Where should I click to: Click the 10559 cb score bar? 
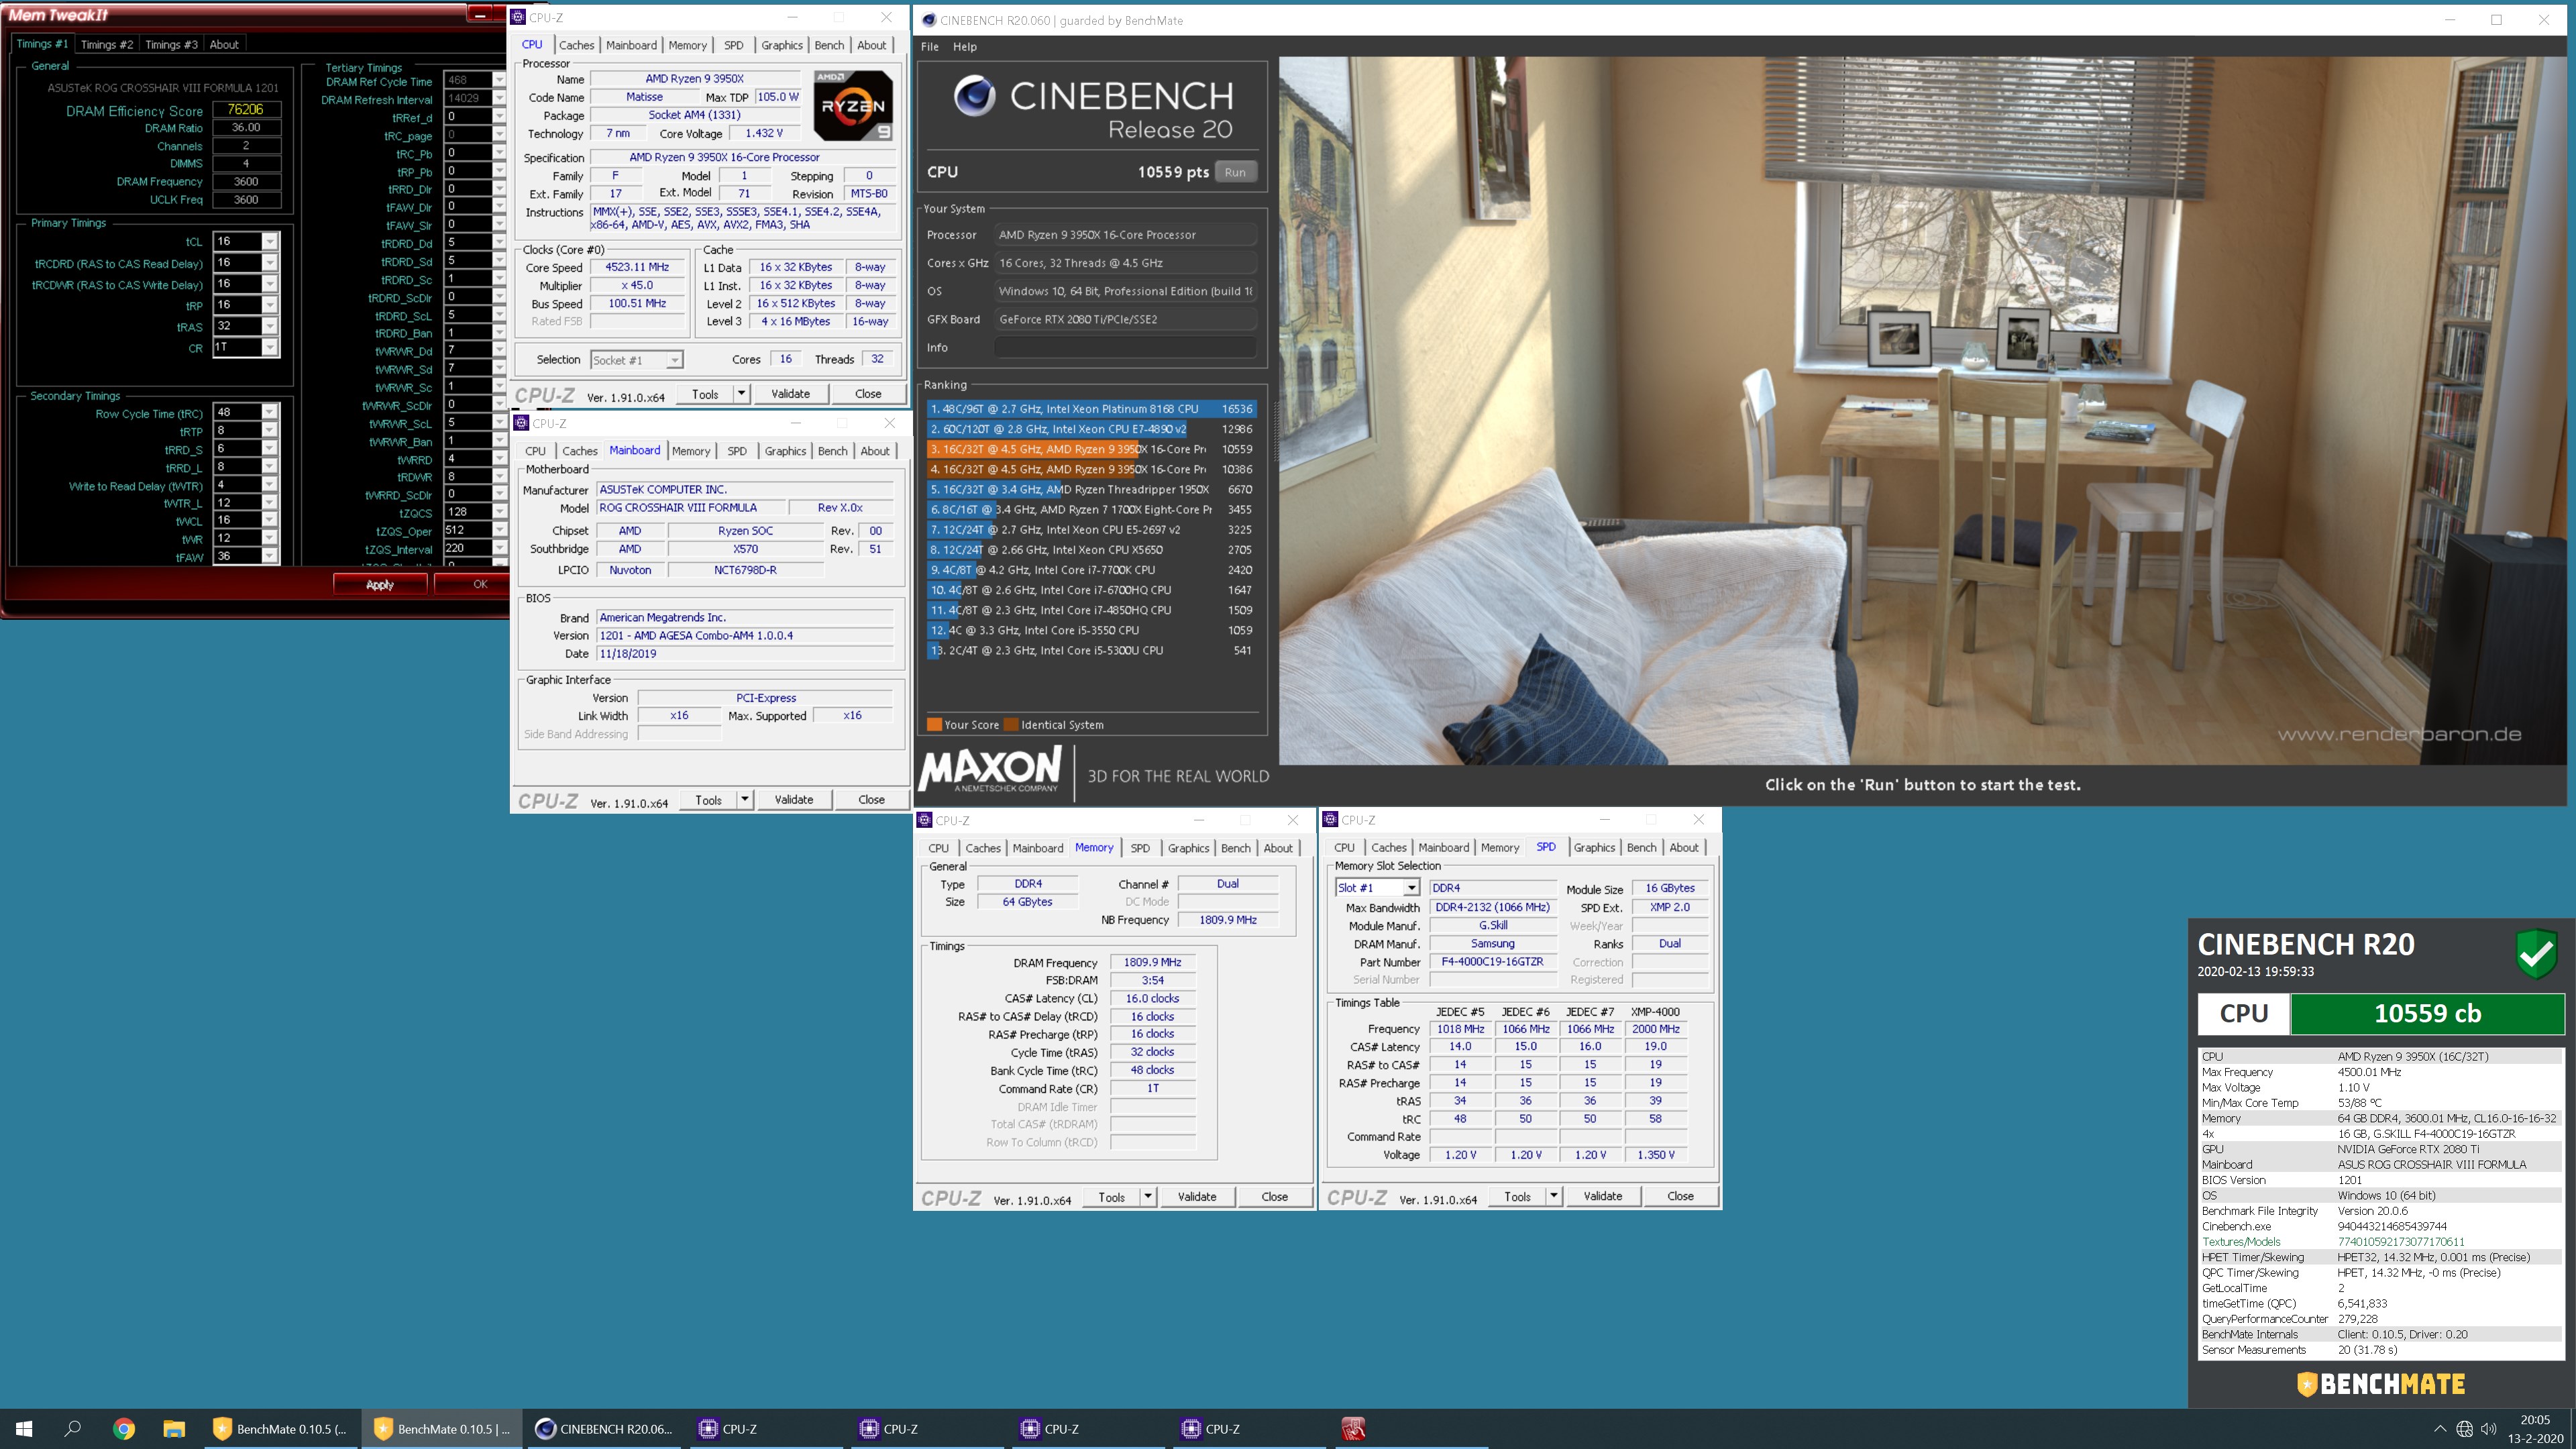coord(2427,1013)
